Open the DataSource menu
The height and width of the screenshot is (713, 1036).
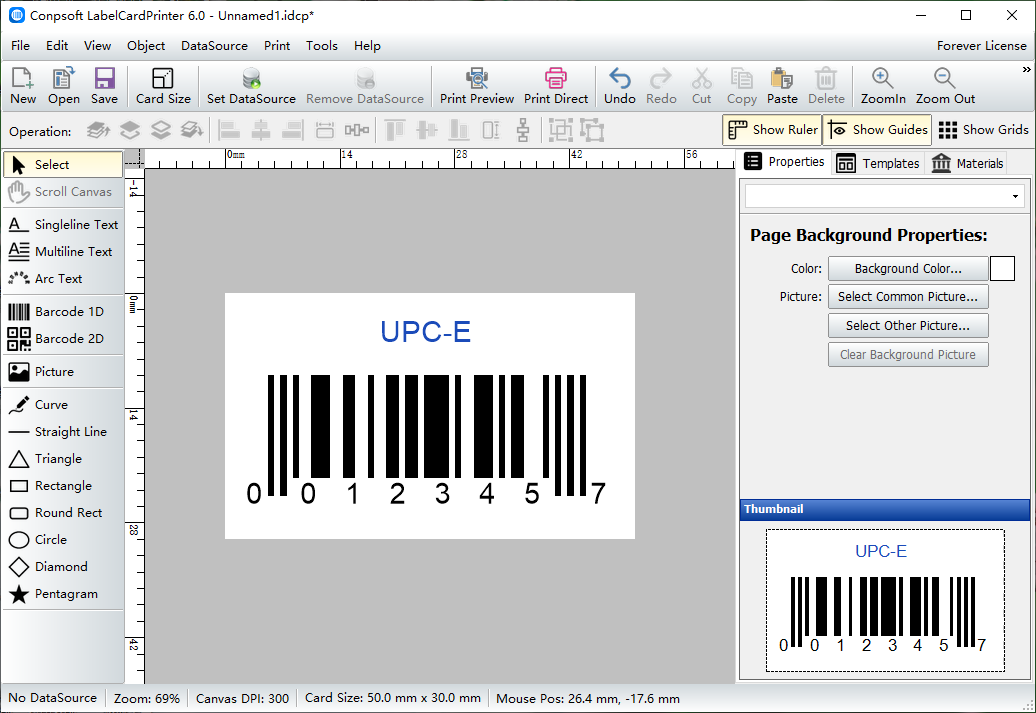pos(214,46)
